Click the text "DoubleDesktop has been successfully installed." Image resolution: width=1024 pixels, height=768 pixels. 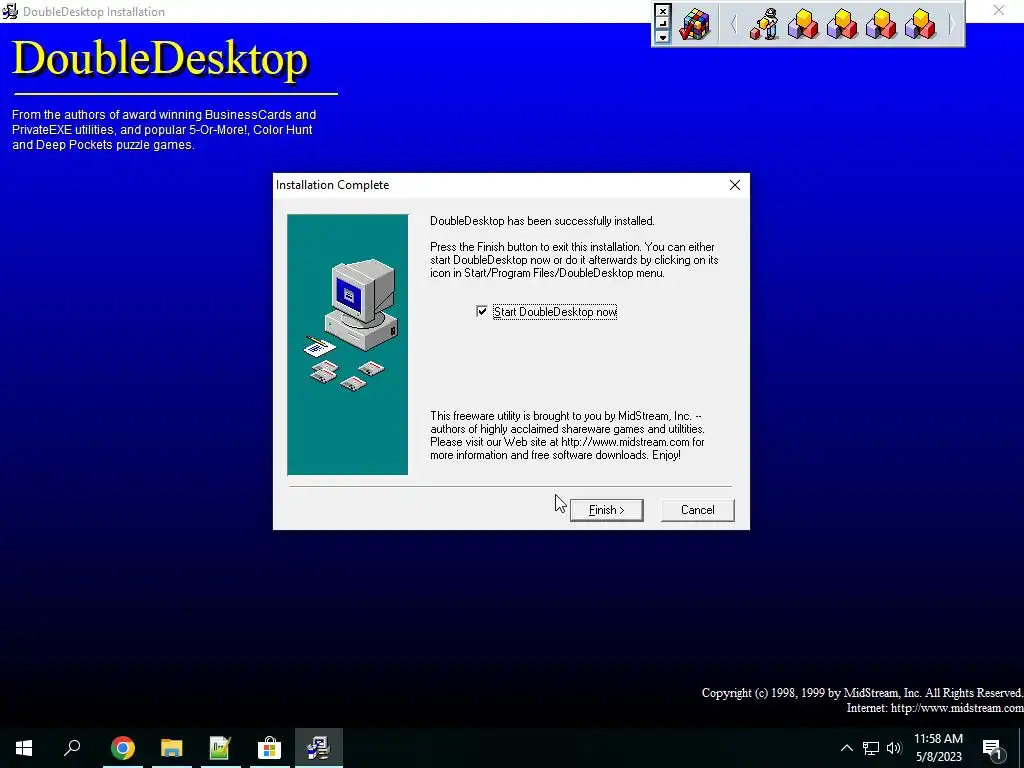point(542,221)
